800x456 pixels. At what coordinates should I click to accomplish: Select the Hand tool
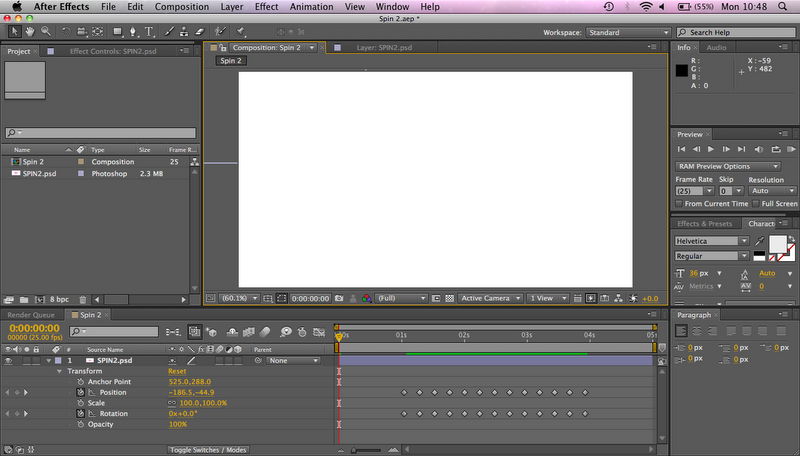tap(30, 32)
